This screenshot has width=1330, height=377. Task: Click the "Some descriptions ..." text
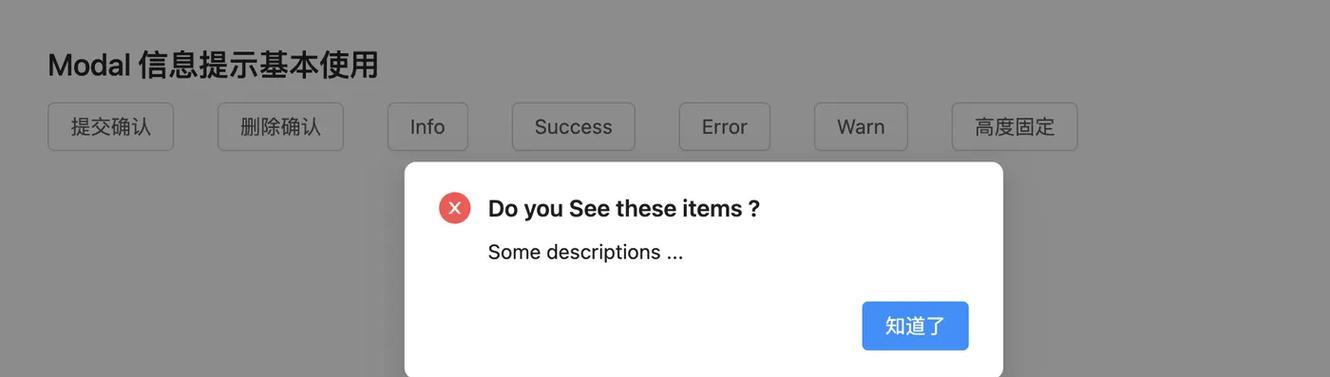[x=586, y=252]
